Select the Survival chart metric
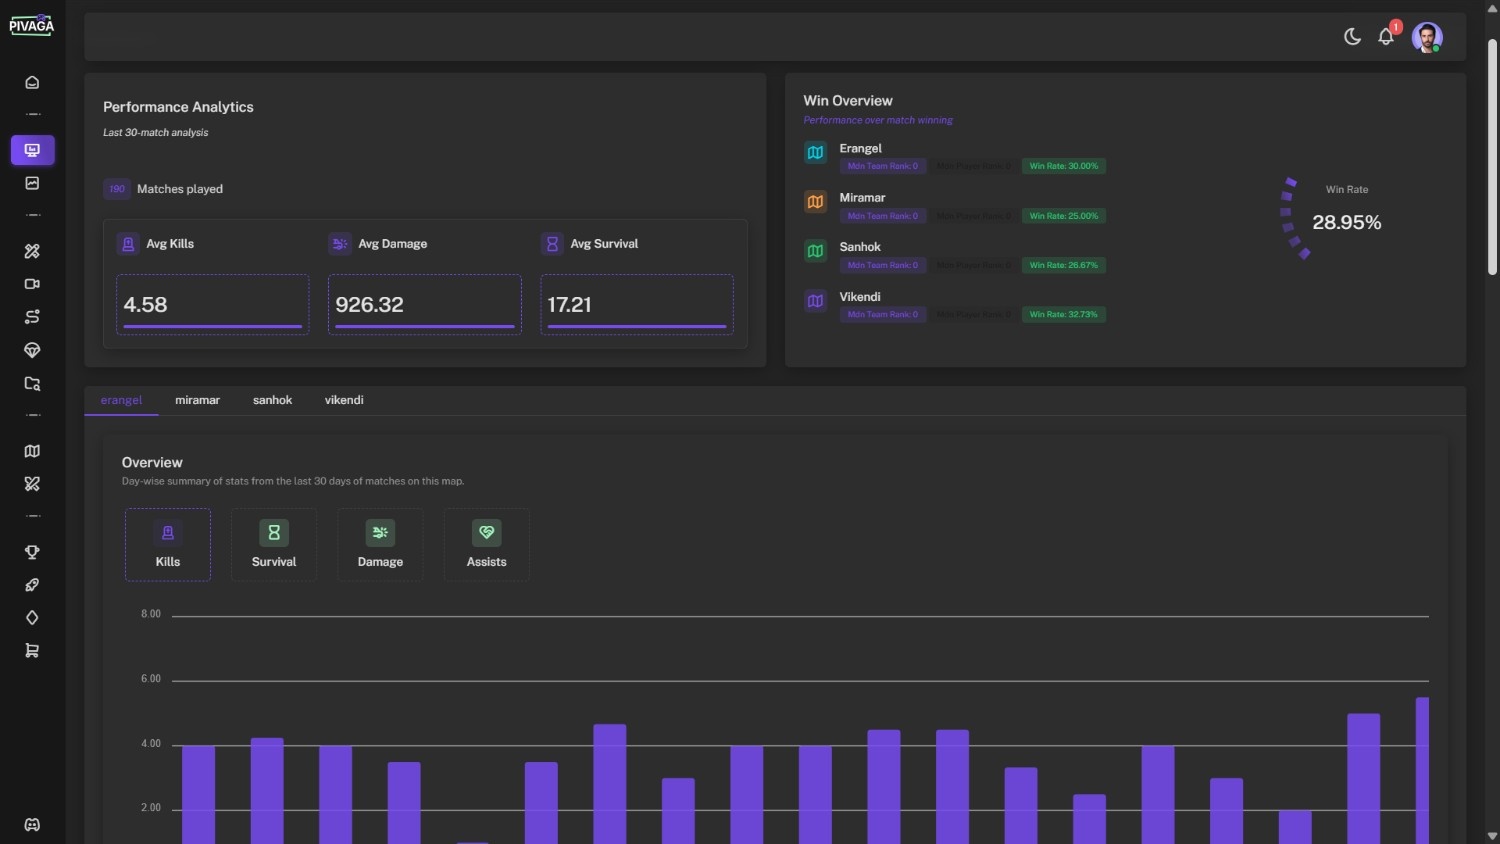1500x844 pixels. [274, 545]
